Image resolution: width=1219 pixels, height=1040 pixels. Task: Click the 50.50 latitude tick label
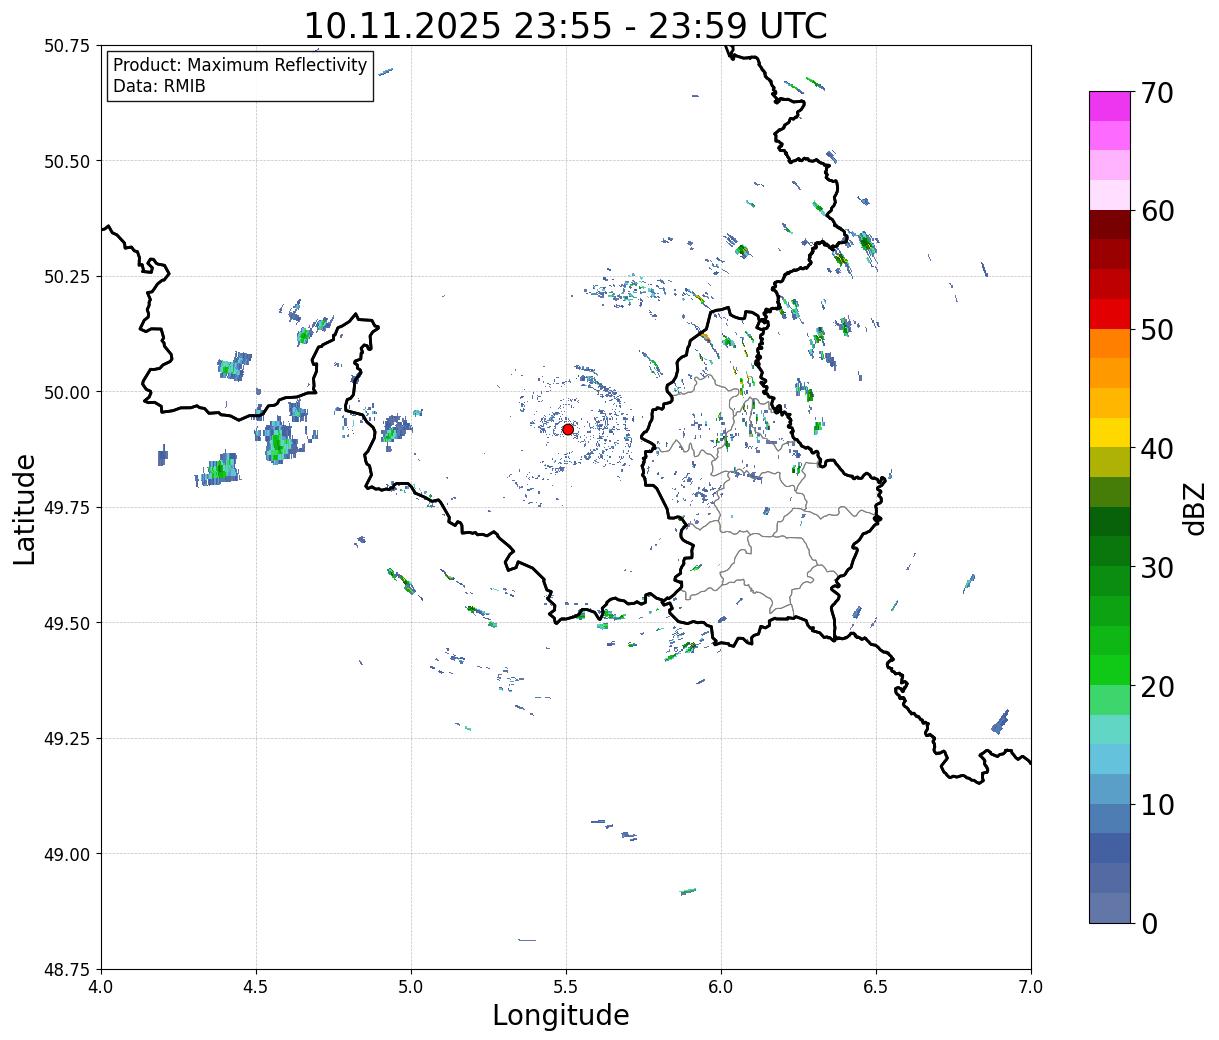[67, 161]
